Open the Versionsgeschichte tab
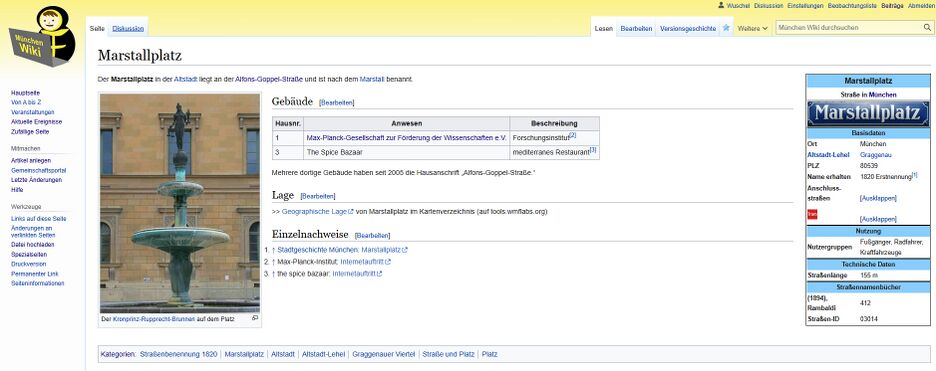The height and width of the screenshot is (371, 936). click(688, 29)
